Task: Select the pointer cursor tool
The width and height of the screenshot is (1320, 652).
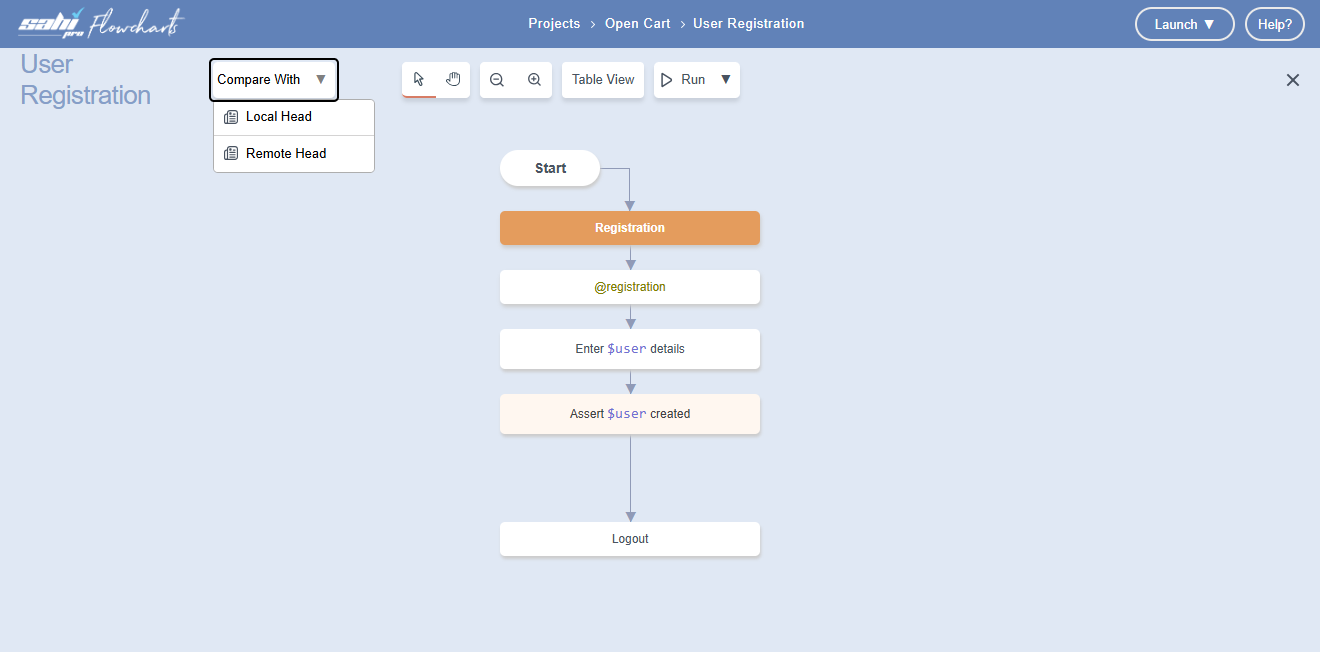Action: (x=419, y=80)
